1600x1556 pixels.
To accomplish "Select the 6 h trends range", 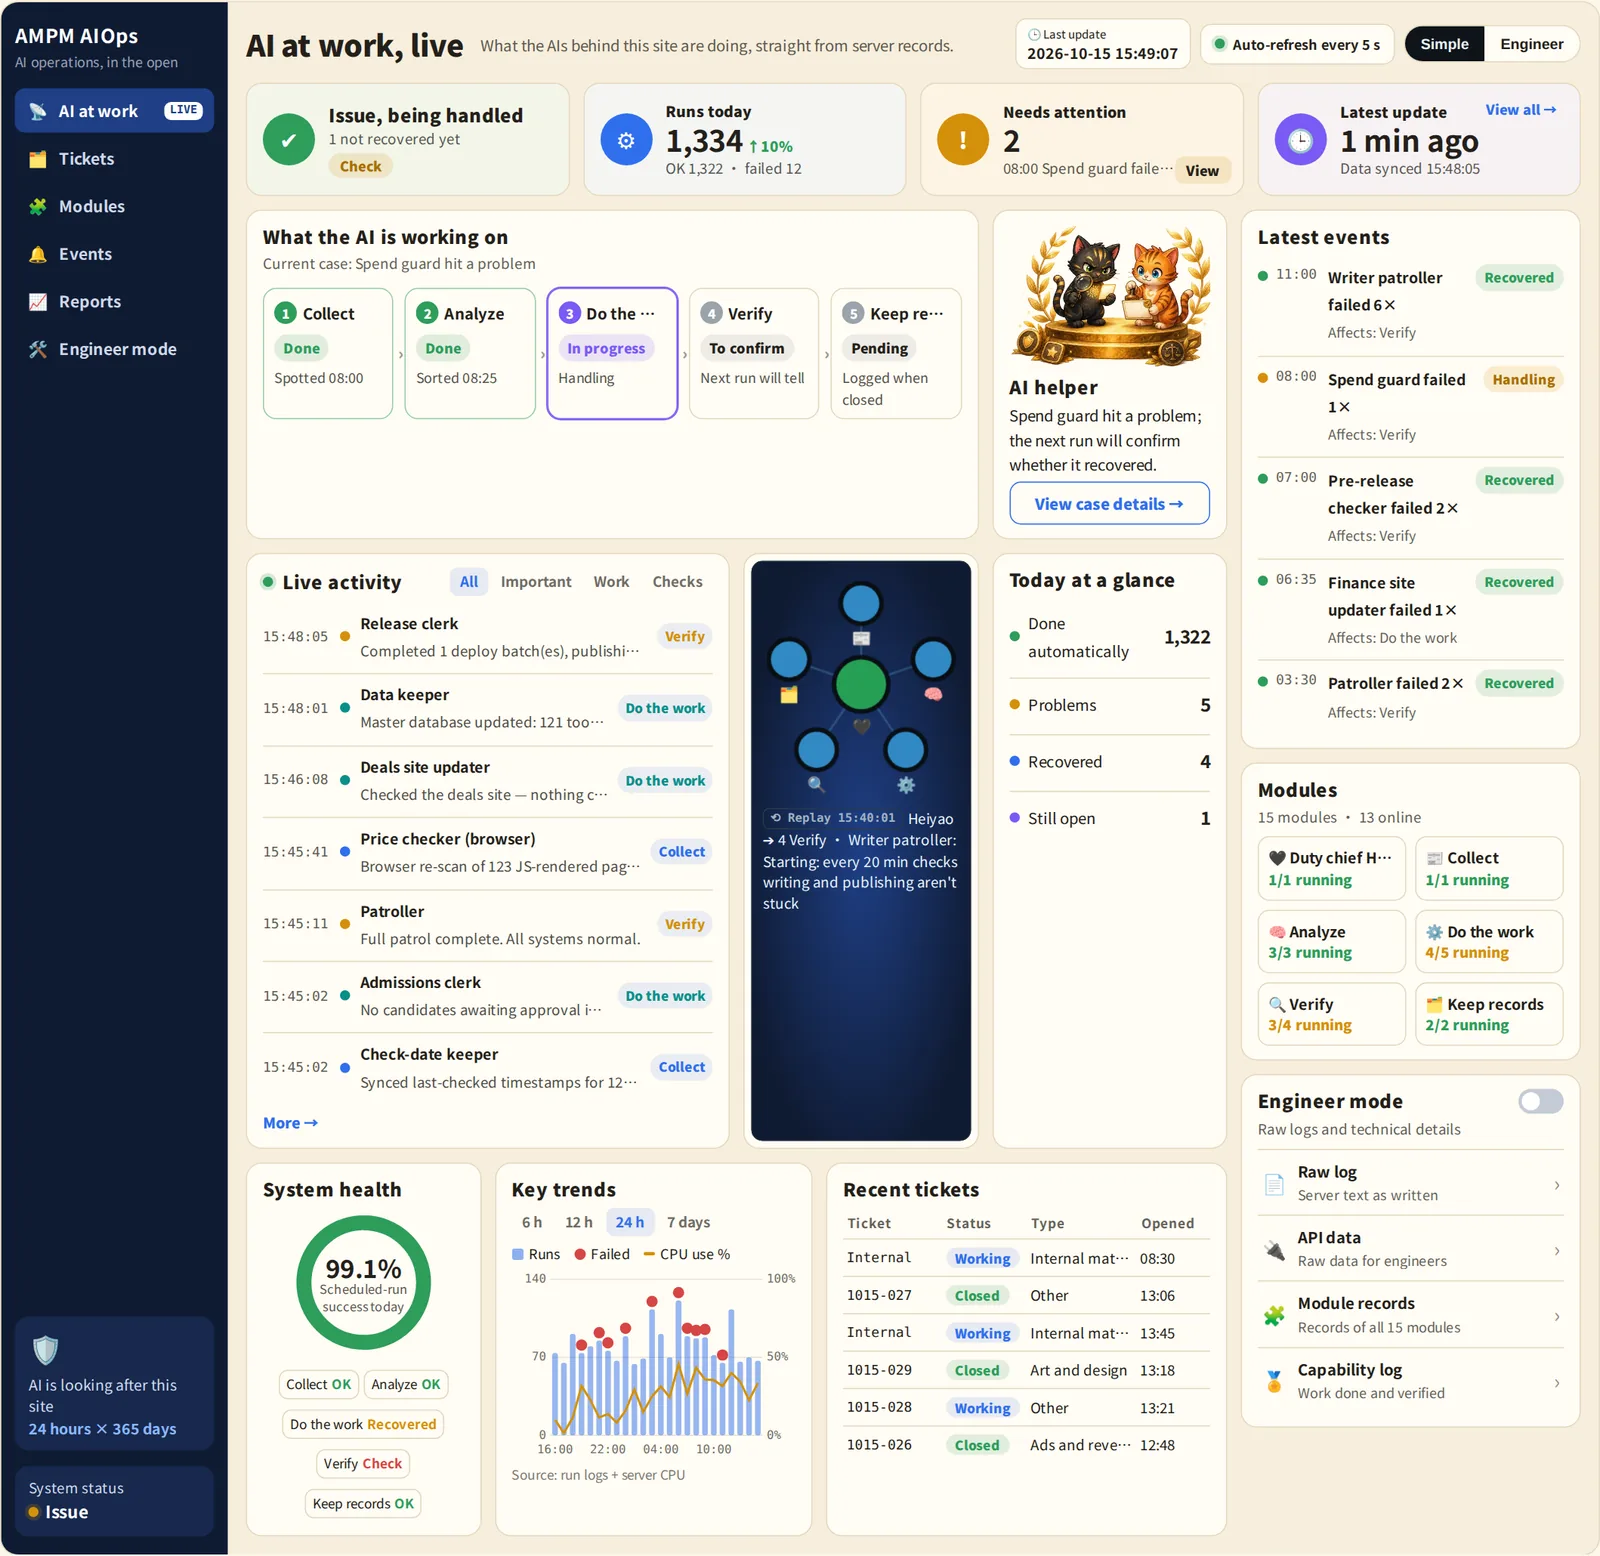I will pyautogui.click(x=532, y=1222).
